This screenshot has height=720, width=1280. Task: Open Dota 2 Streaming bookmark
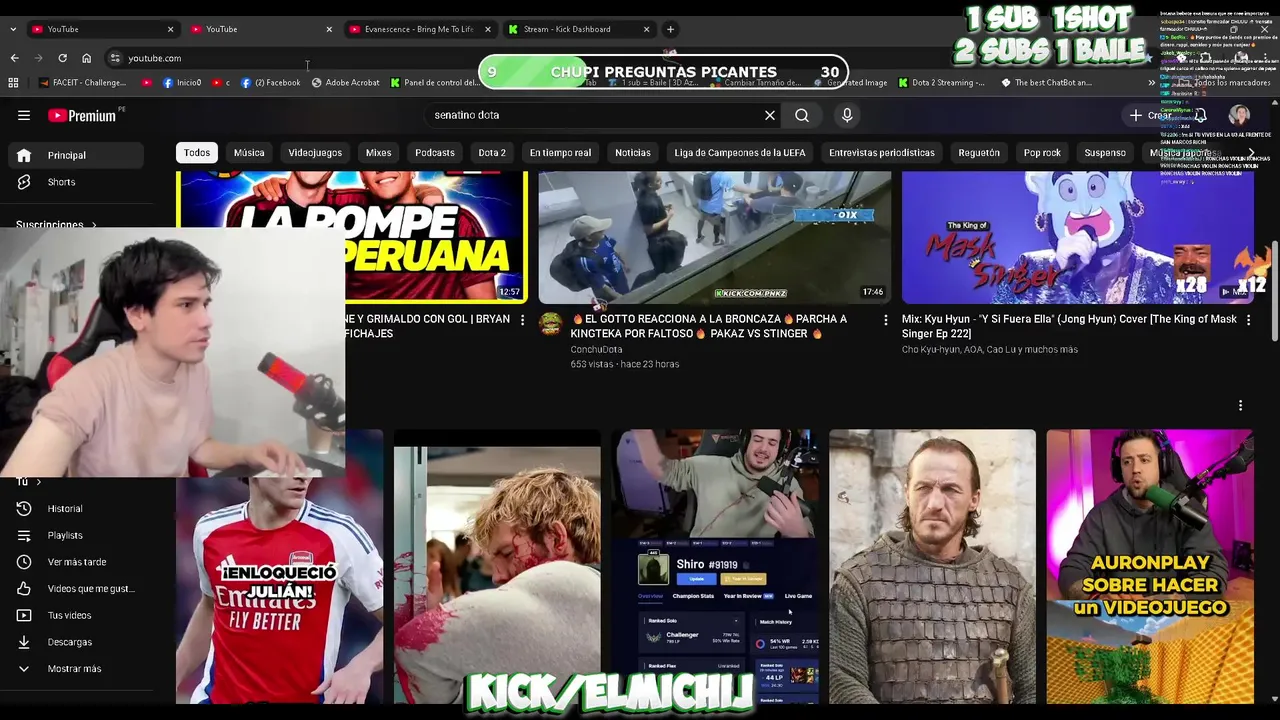(x=941, y=83)
